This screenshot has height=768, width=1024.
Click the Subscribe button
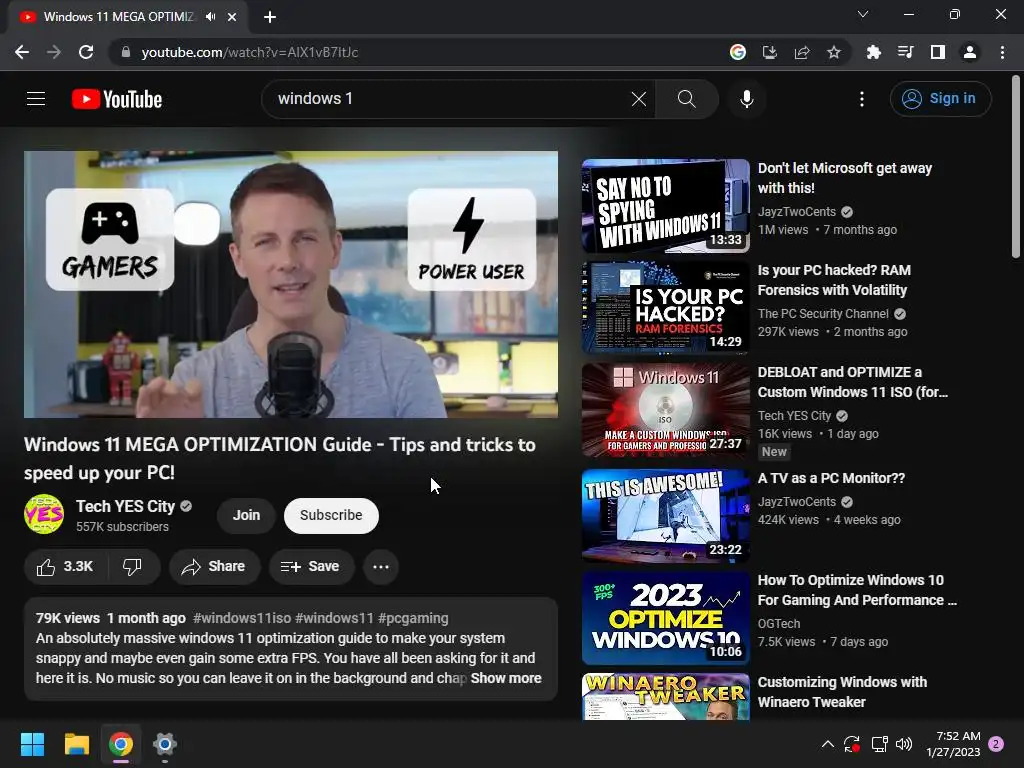331,515
